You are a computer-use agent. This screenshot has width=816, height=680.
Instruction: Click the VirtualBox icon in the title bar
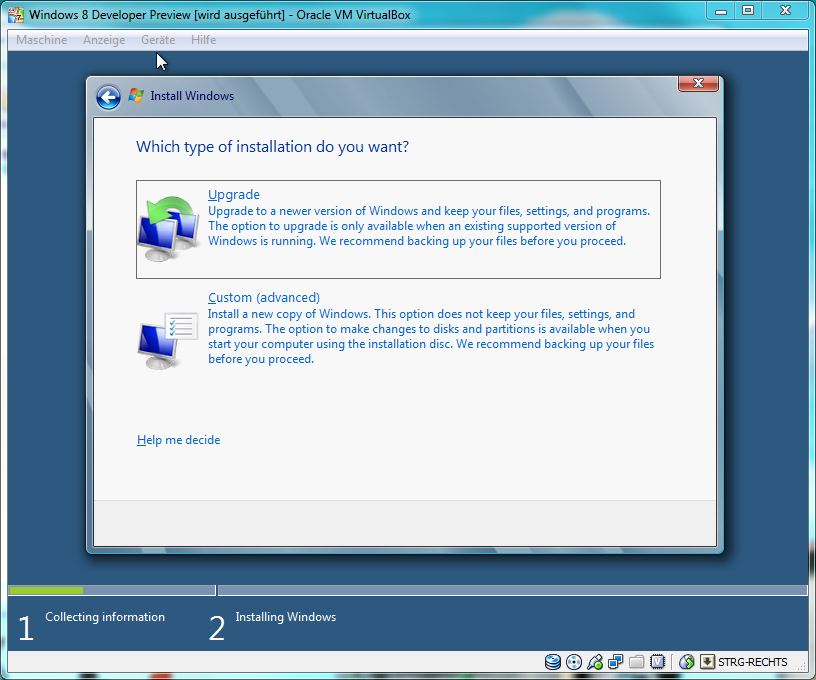(x=16, y=15)
